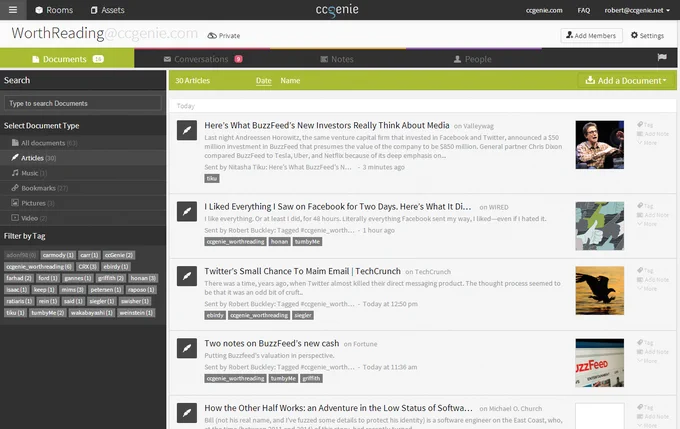Open the hamburger menu icon
Viewport: 680px width, 429px height.
tap(13, 10)
